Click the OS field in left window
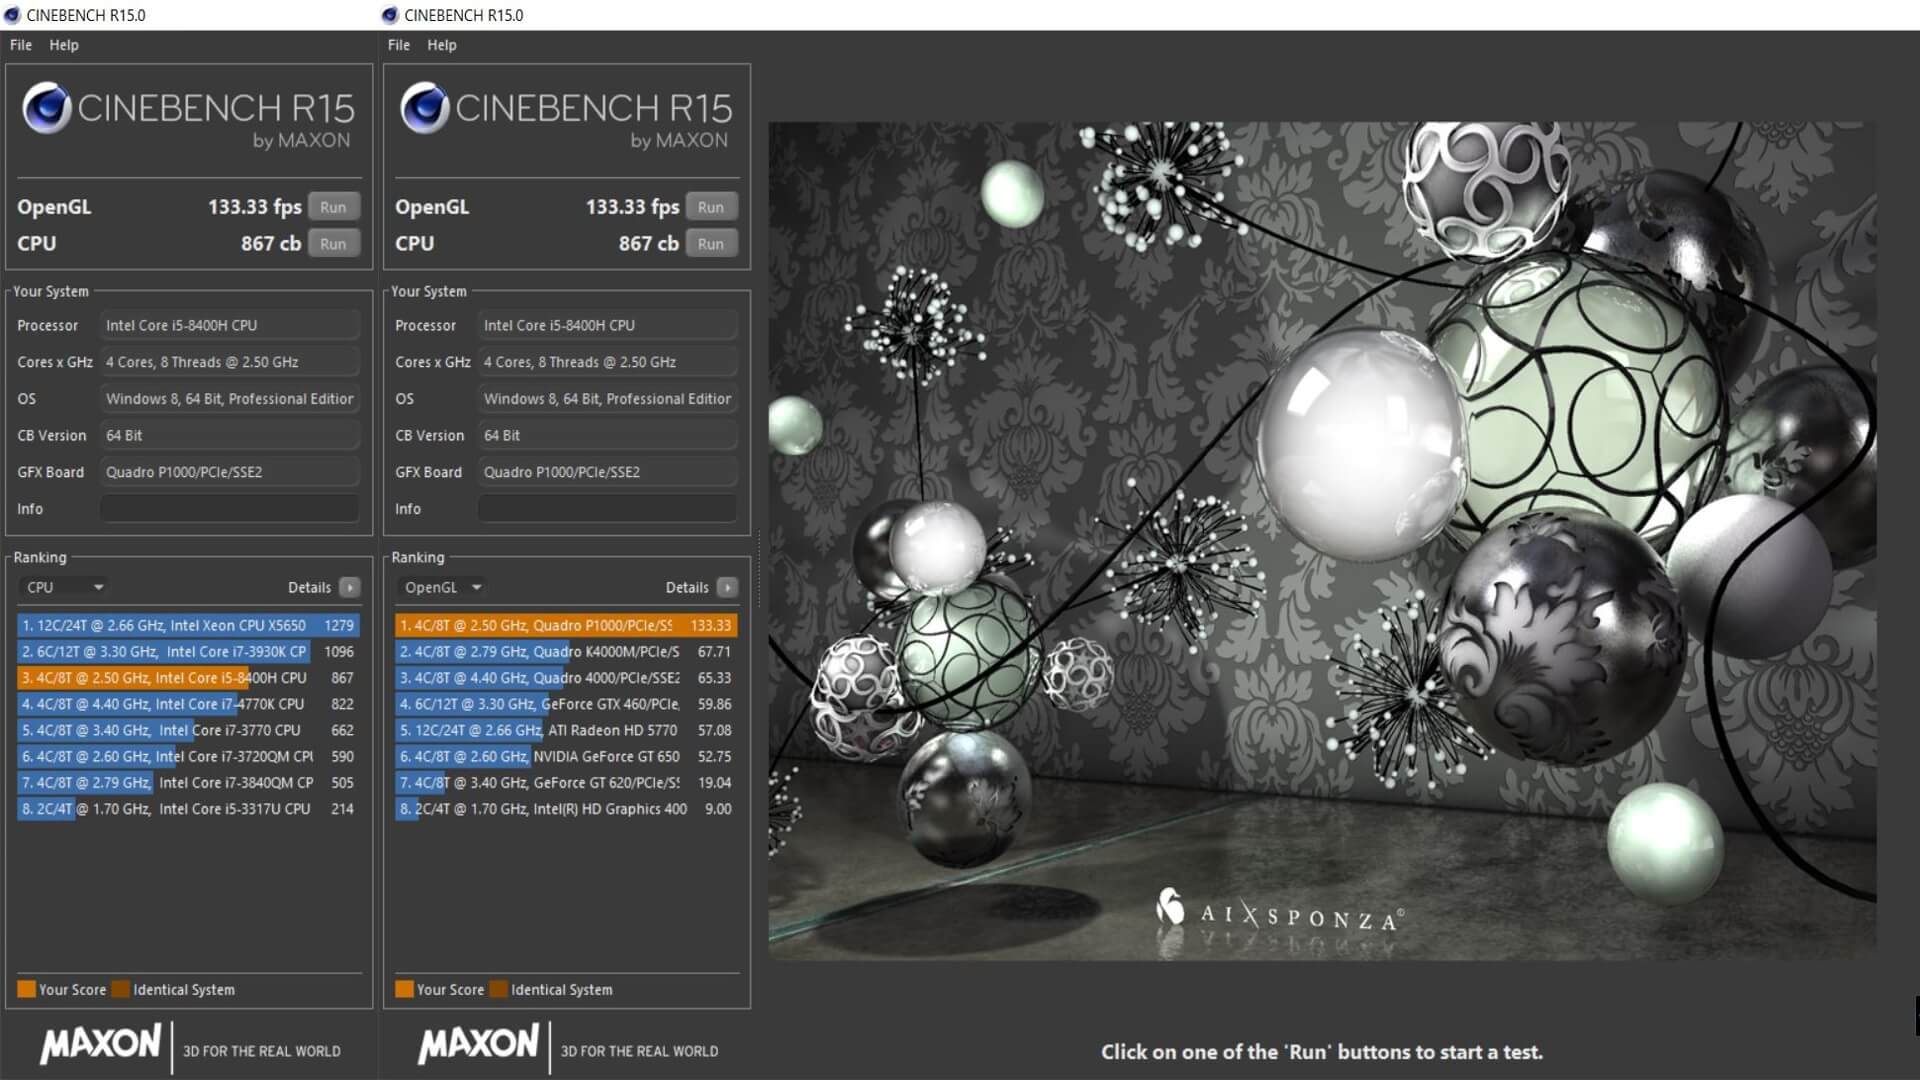1920x1080 pixels. click(229, 398)
